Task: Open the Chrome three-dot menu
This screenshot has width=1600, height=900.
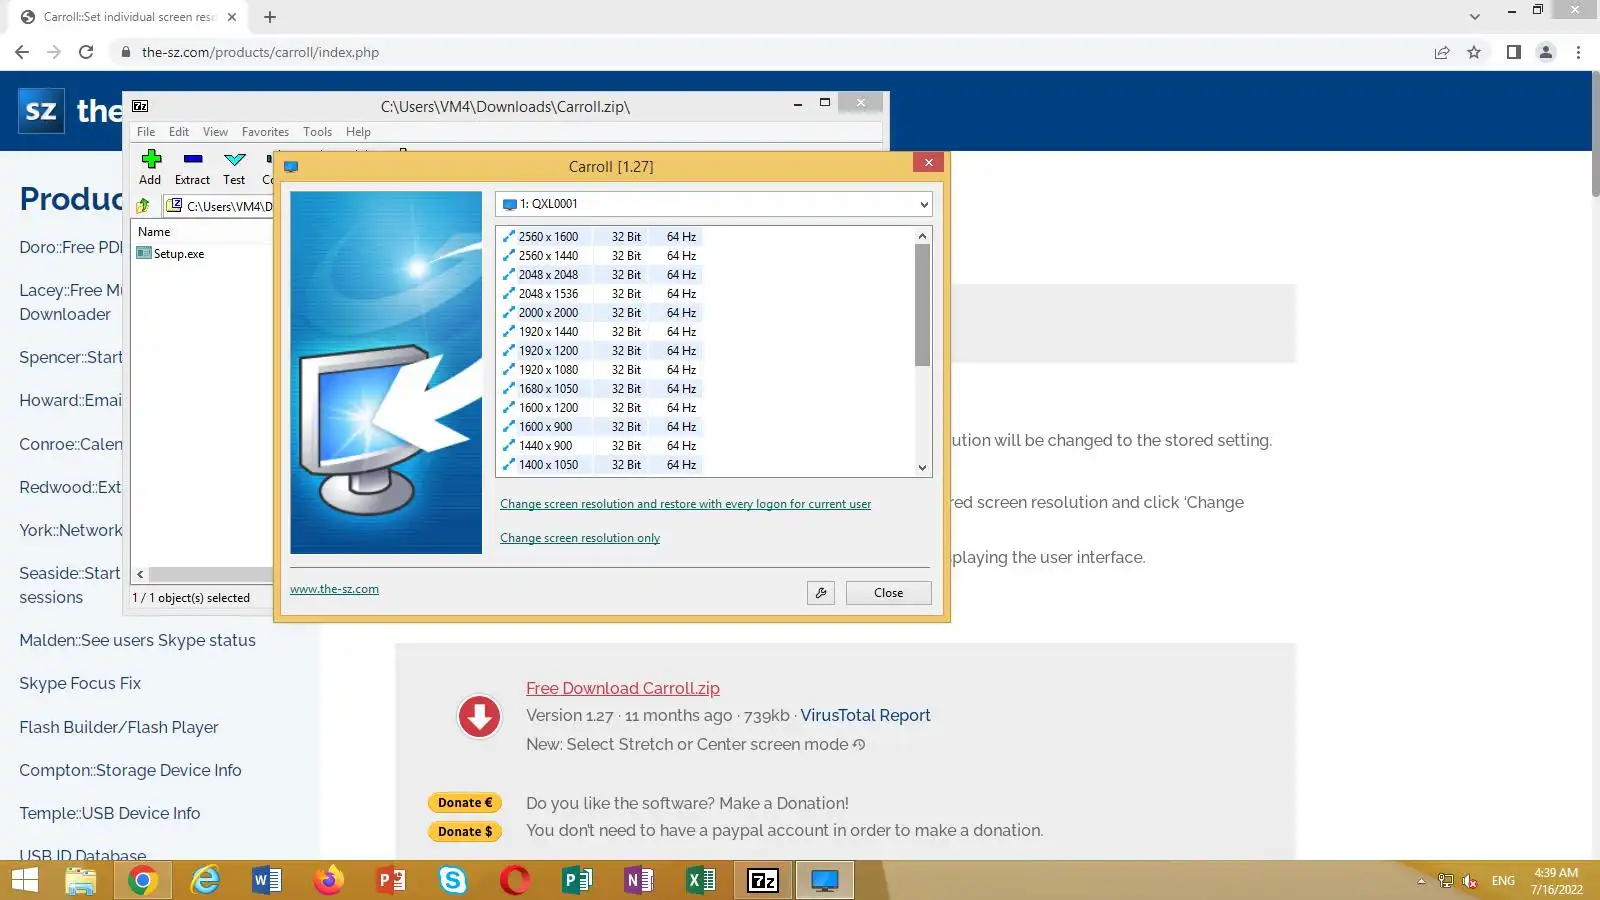Action: click(x=1579, y=52)
